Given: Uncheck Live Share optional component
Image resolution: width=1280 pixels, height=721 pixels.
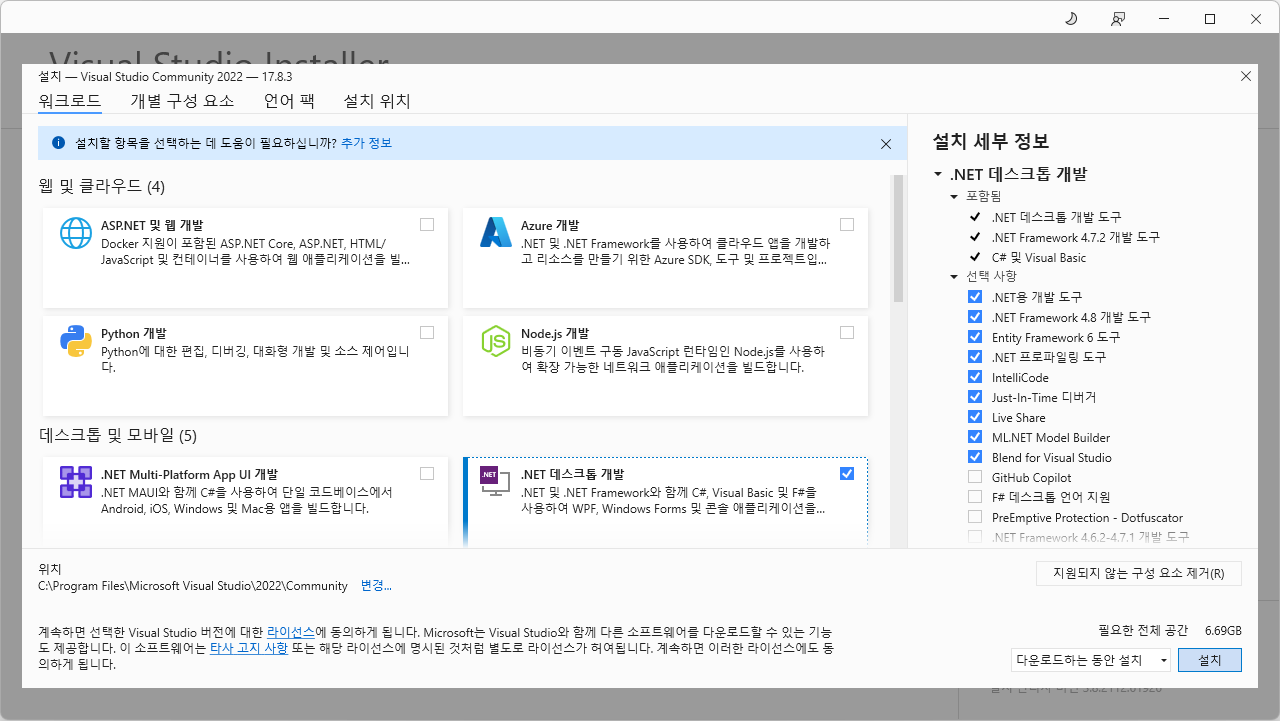Looking at the screenshot, I should (x=975, y=417).
